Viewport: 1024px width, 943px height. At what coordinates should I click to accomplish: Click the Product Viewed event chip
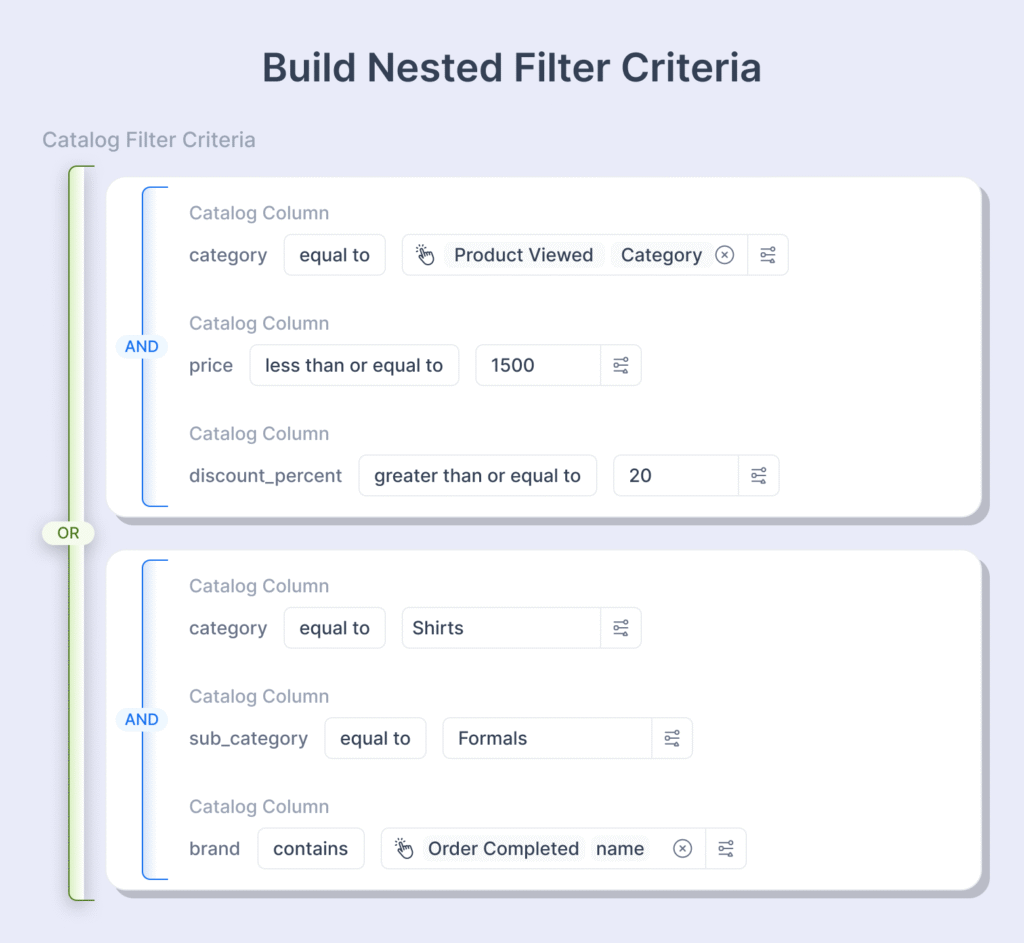point(523,255)
